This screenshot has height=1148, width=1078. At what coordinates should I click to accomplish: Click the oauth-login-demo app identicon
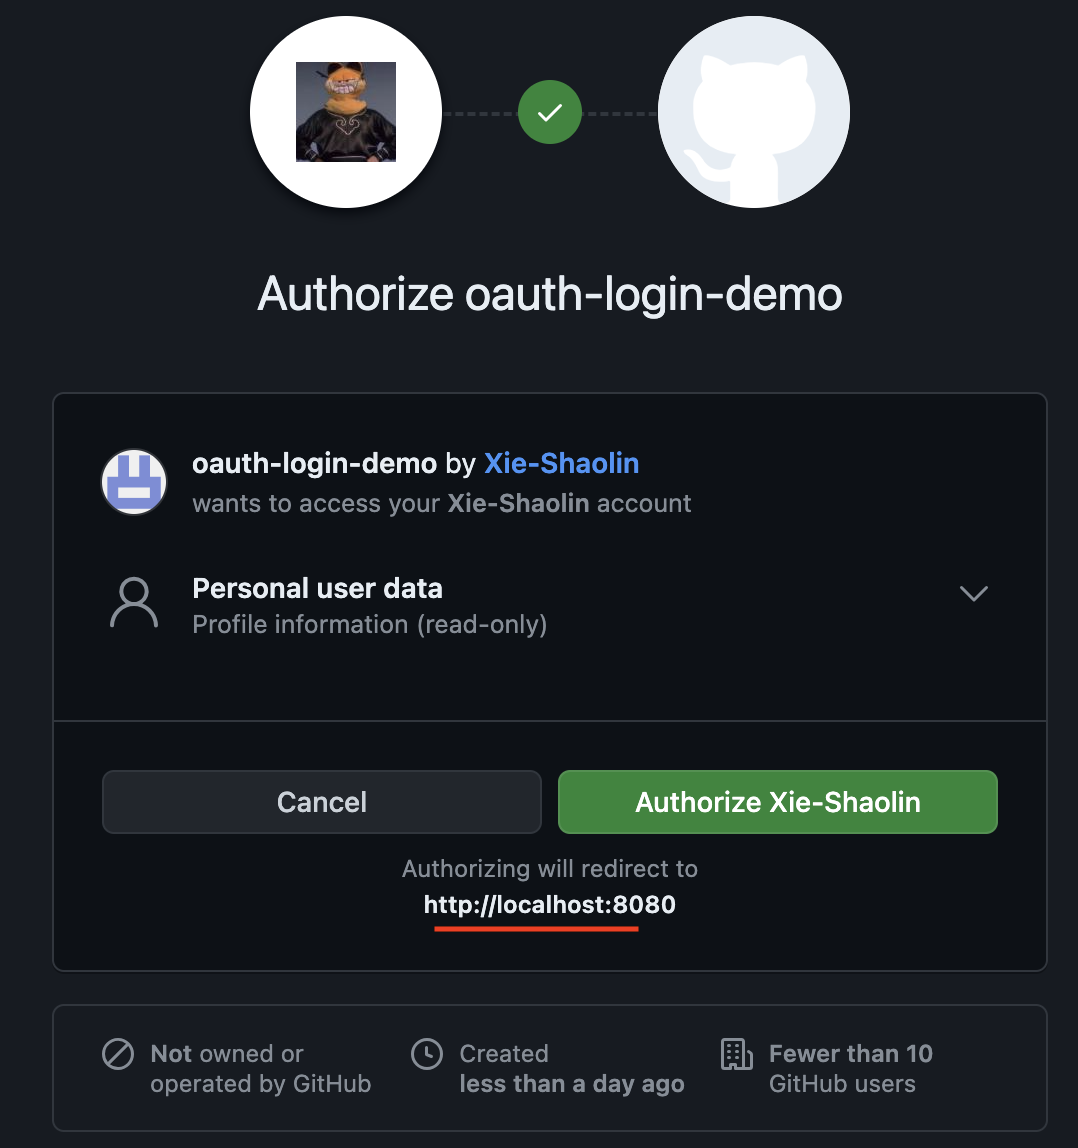coord(134,482)
